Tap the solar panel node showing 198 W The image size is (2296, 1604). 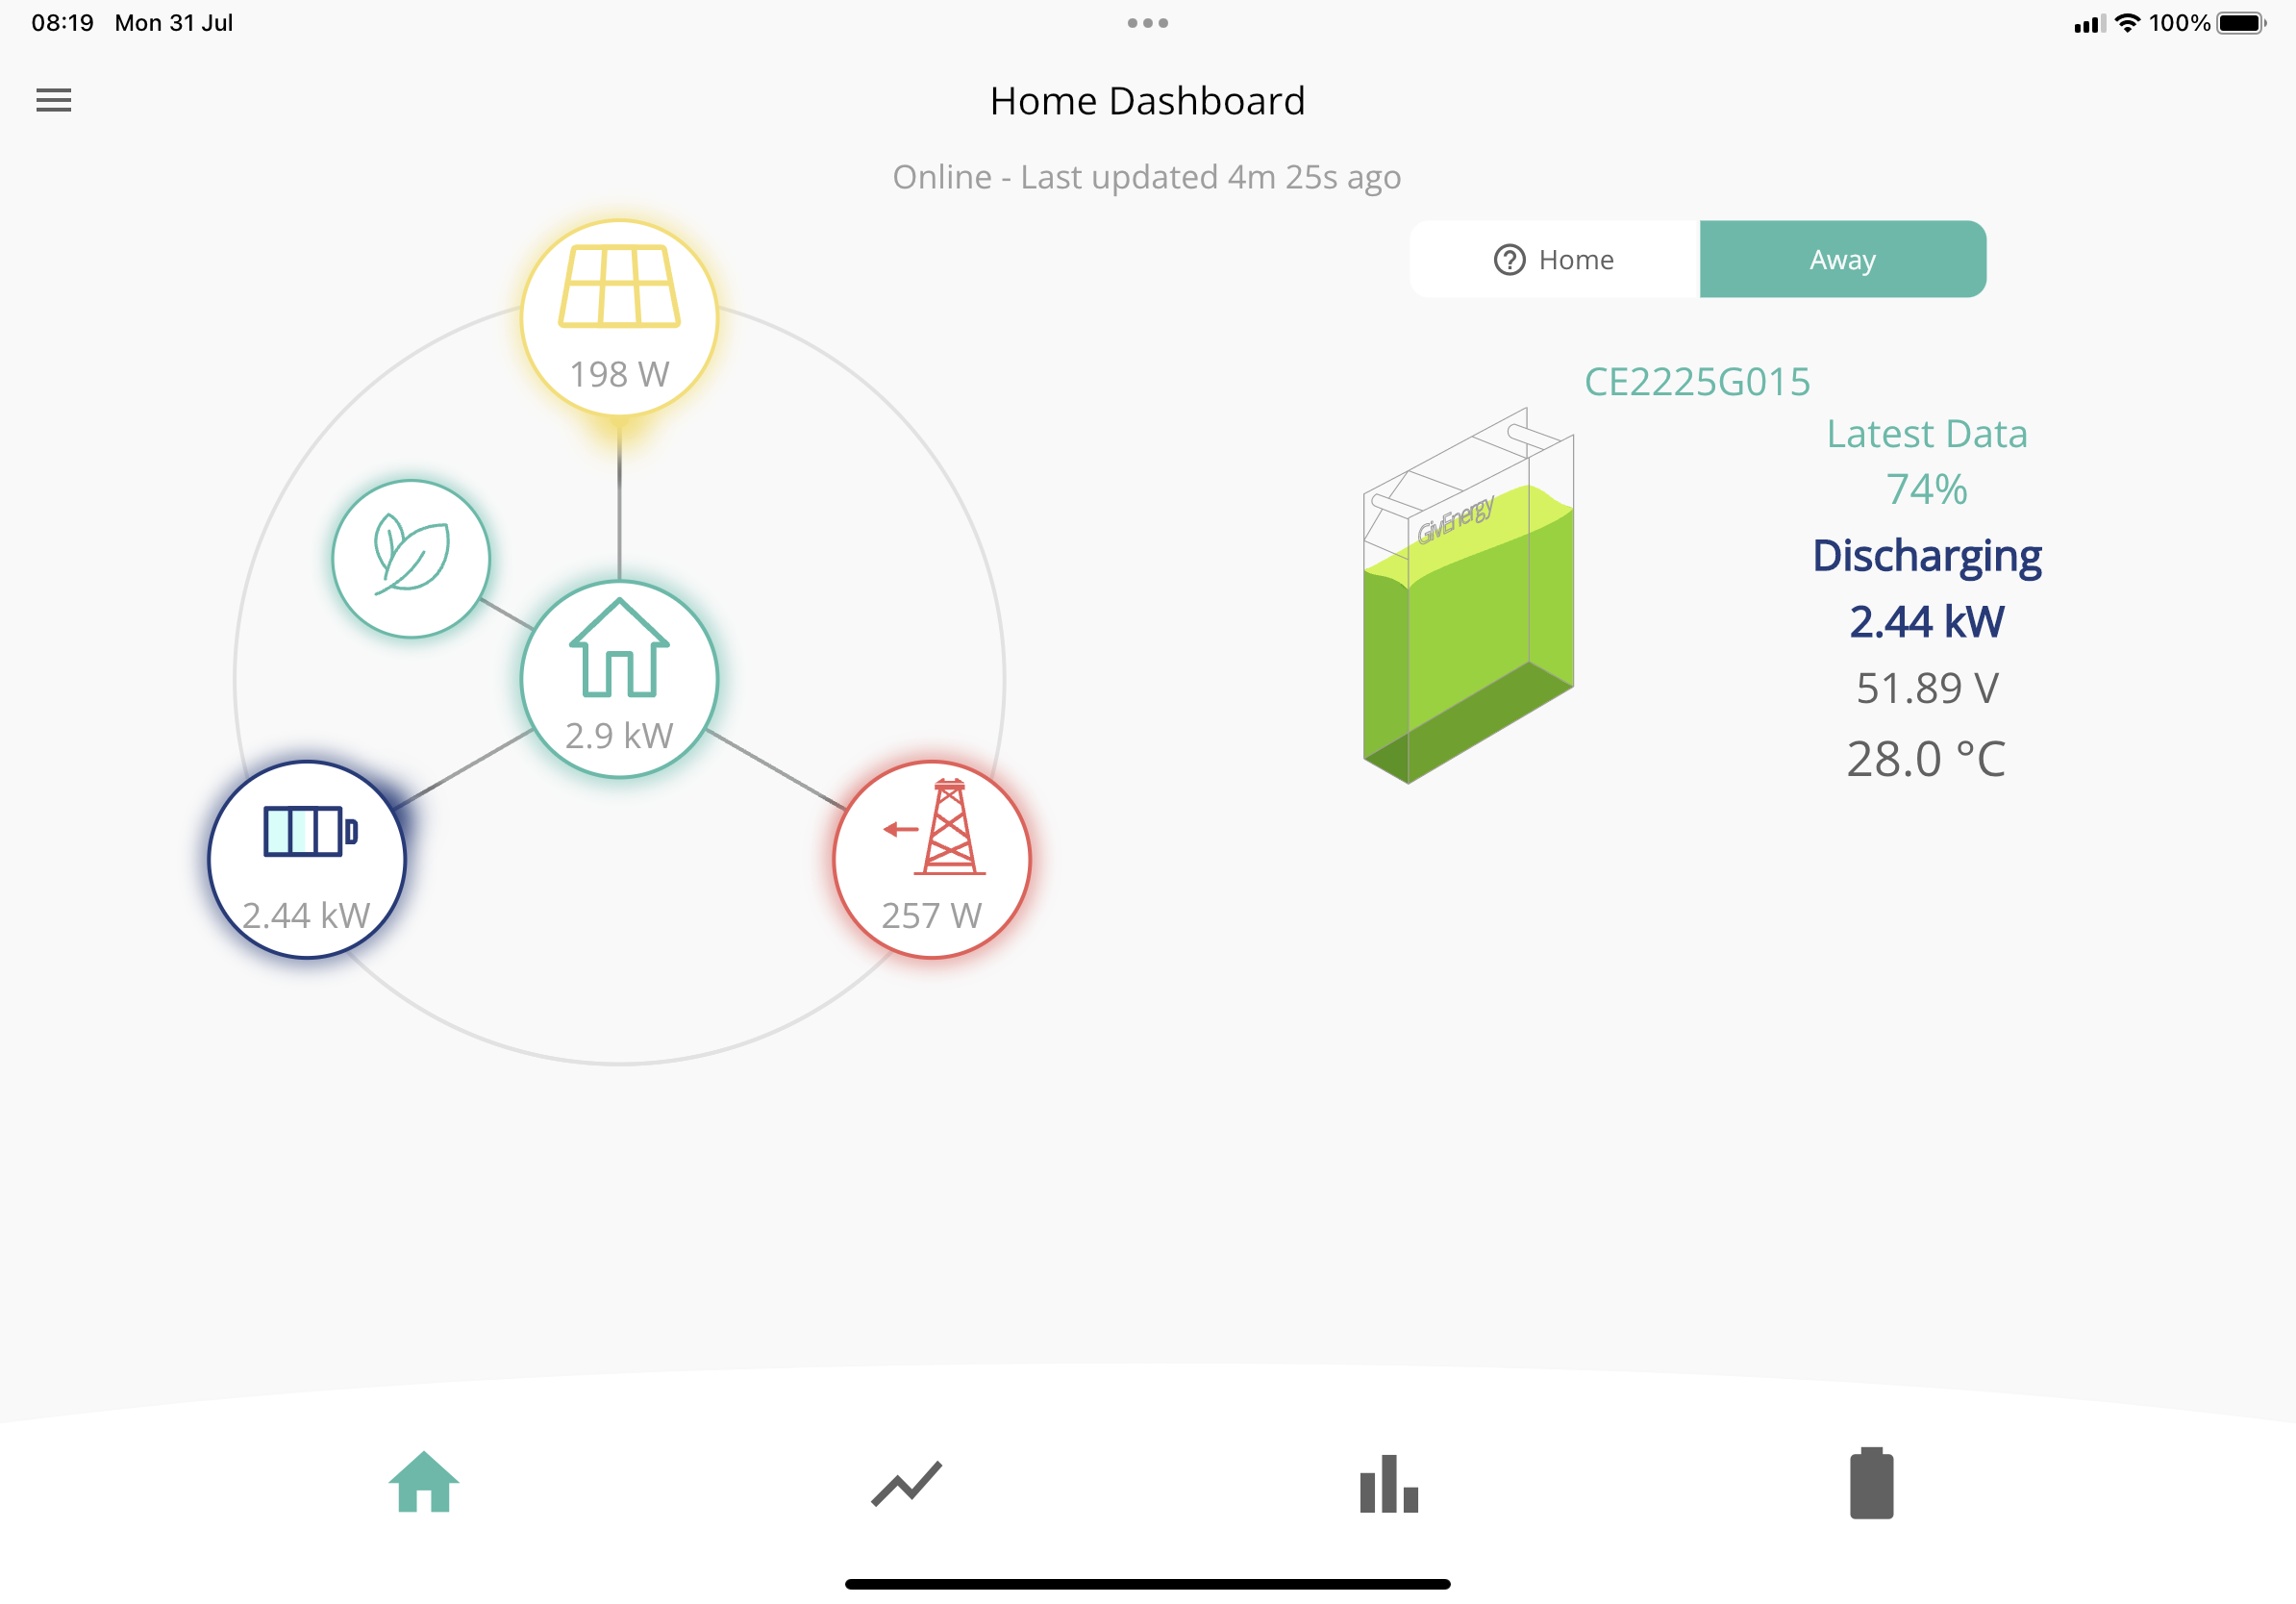click(619, 318)
